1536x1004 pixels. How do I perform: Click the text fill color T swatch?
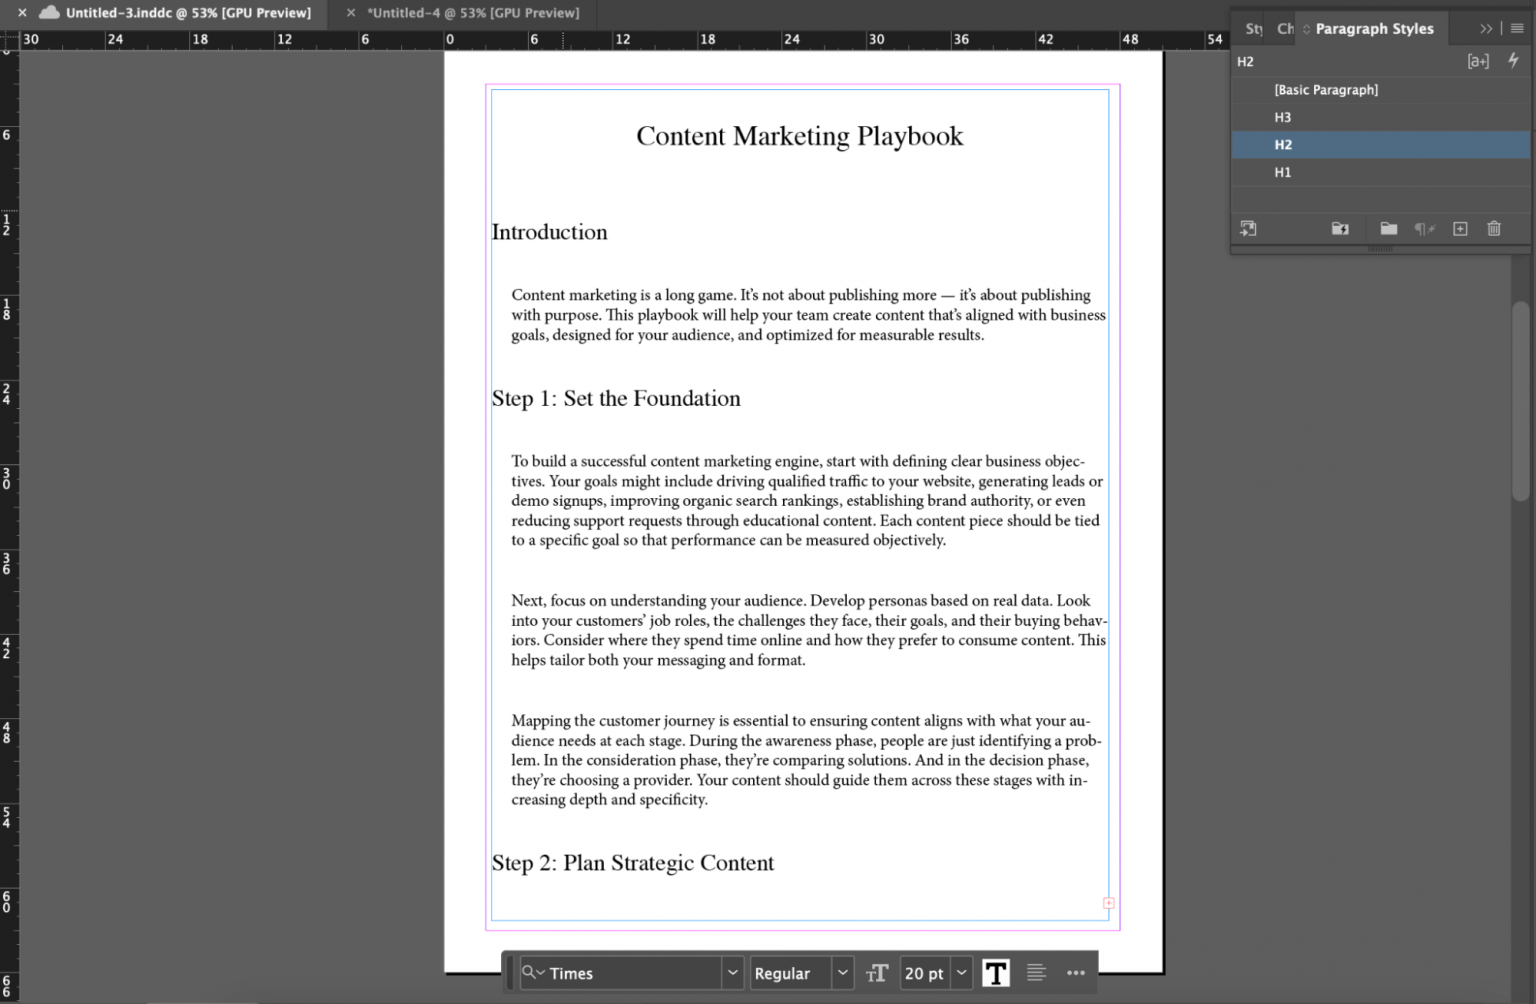tap(995, 973)
